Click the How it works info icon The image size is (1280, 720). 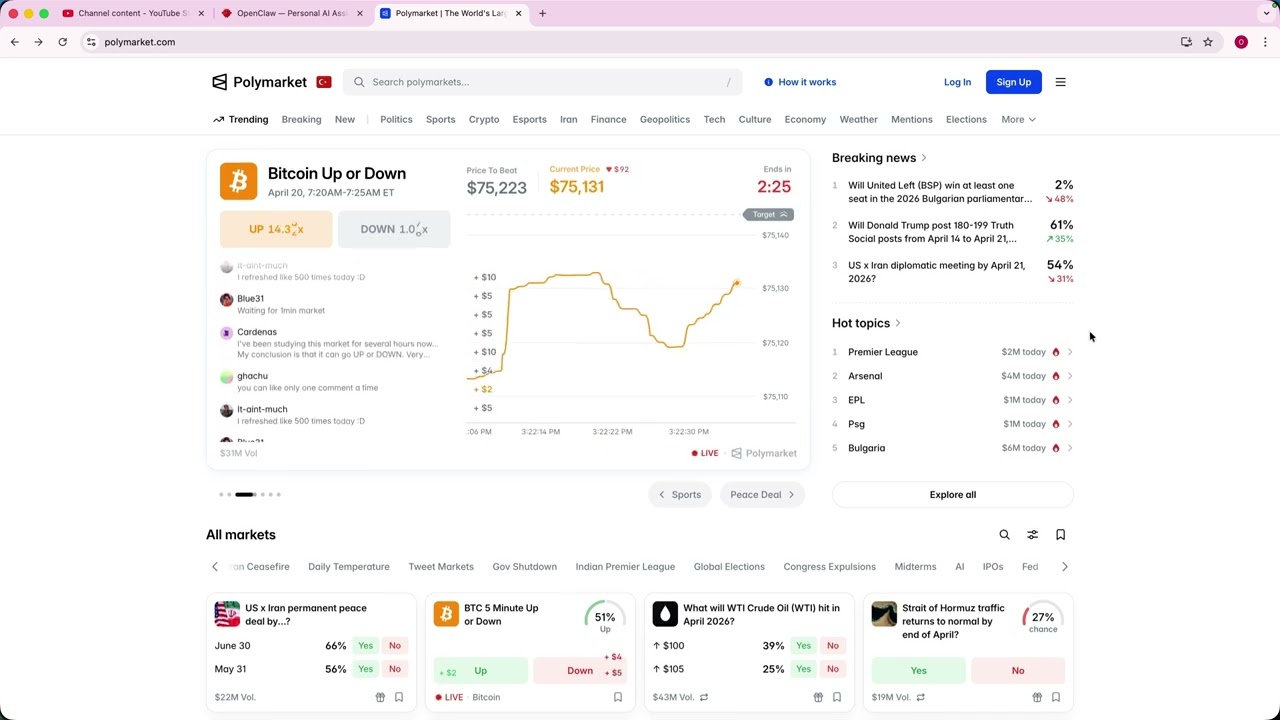coord(768,82)
